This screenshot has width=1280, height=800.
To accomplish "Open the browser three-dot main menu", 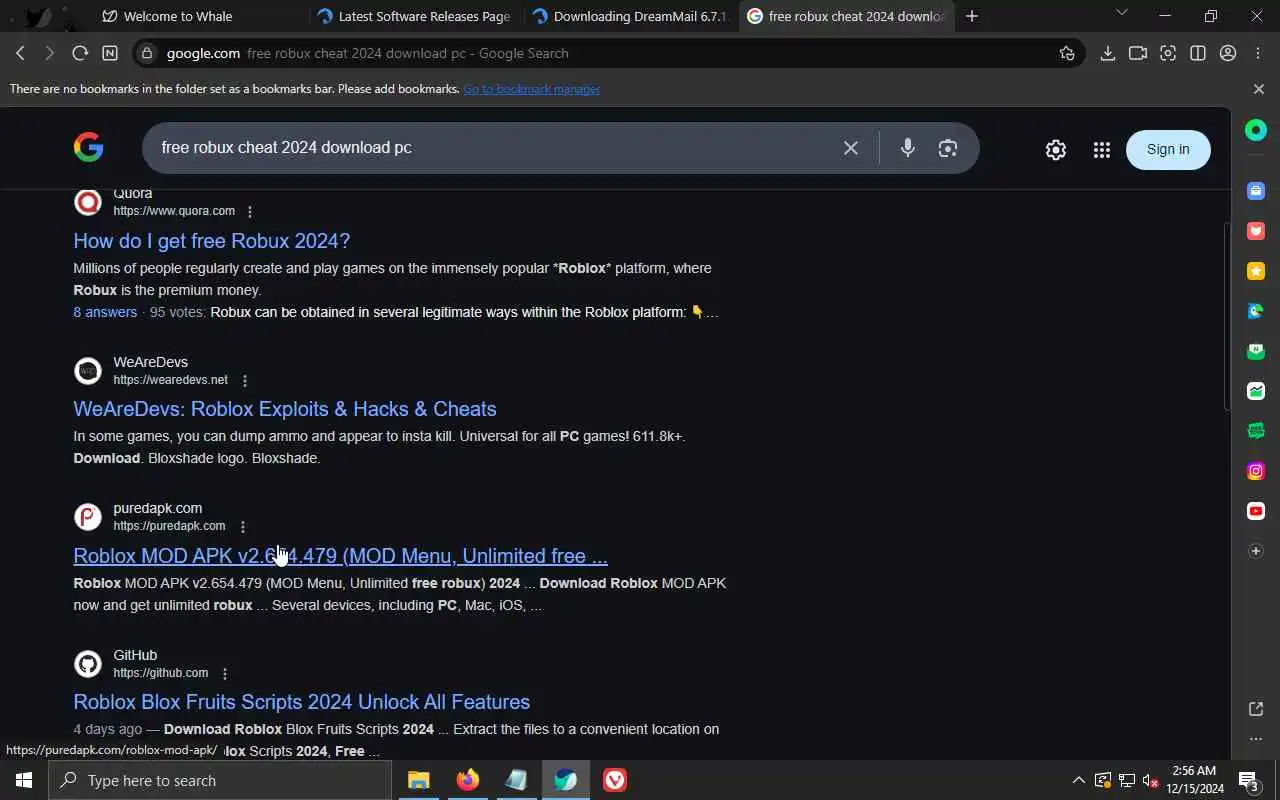I will click(x=1259, y=53).
